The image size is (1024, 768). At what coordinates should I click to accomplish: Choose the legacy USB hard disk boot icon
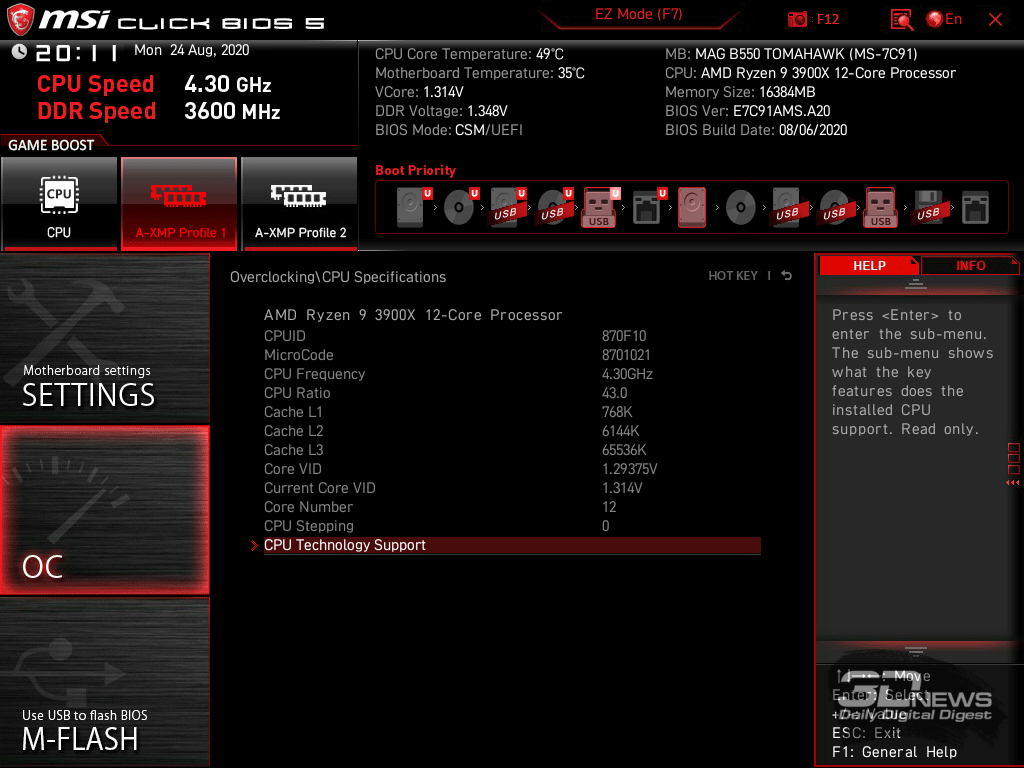pyautogui.click(x=787, y=207)
